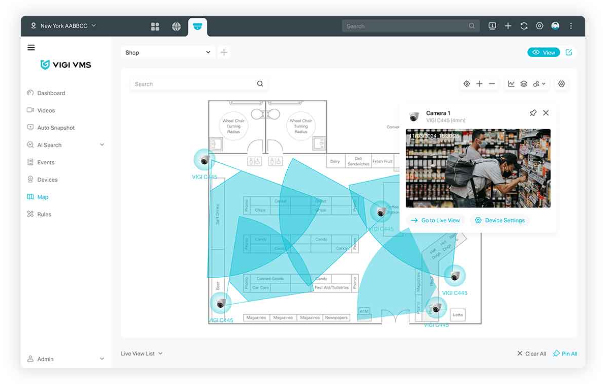Zoom out on the map
Image resolution: width=605 pixels, height=390 pixels.
pos(492,84)
